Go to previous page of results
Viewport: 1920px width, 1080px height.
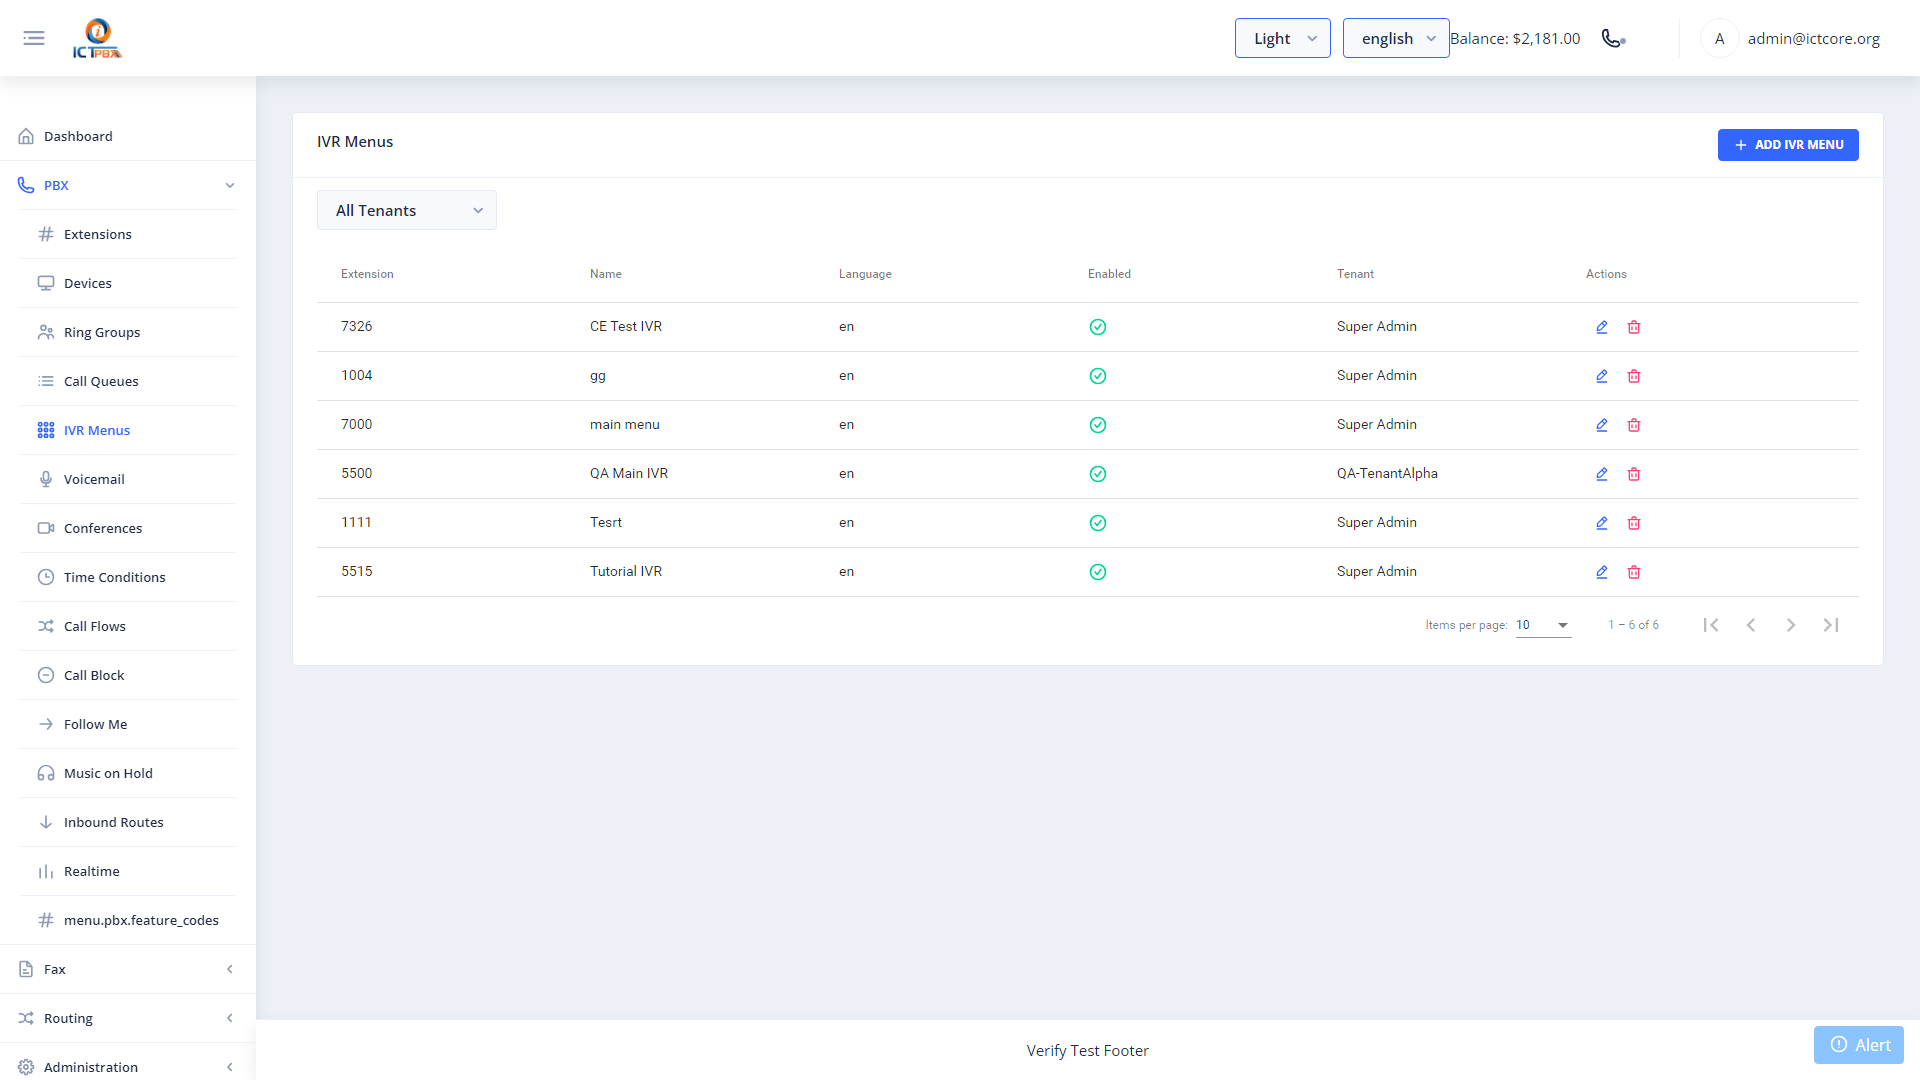coord(1751,625)
